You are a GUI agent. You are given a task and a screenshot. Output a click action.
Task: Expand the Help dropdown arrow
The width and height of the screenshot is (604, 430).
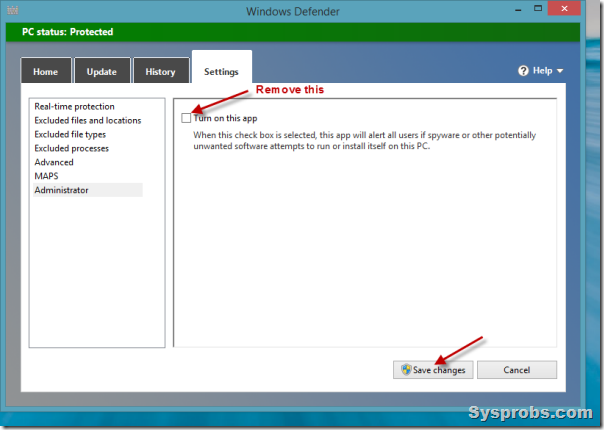(x=560, y=71)
